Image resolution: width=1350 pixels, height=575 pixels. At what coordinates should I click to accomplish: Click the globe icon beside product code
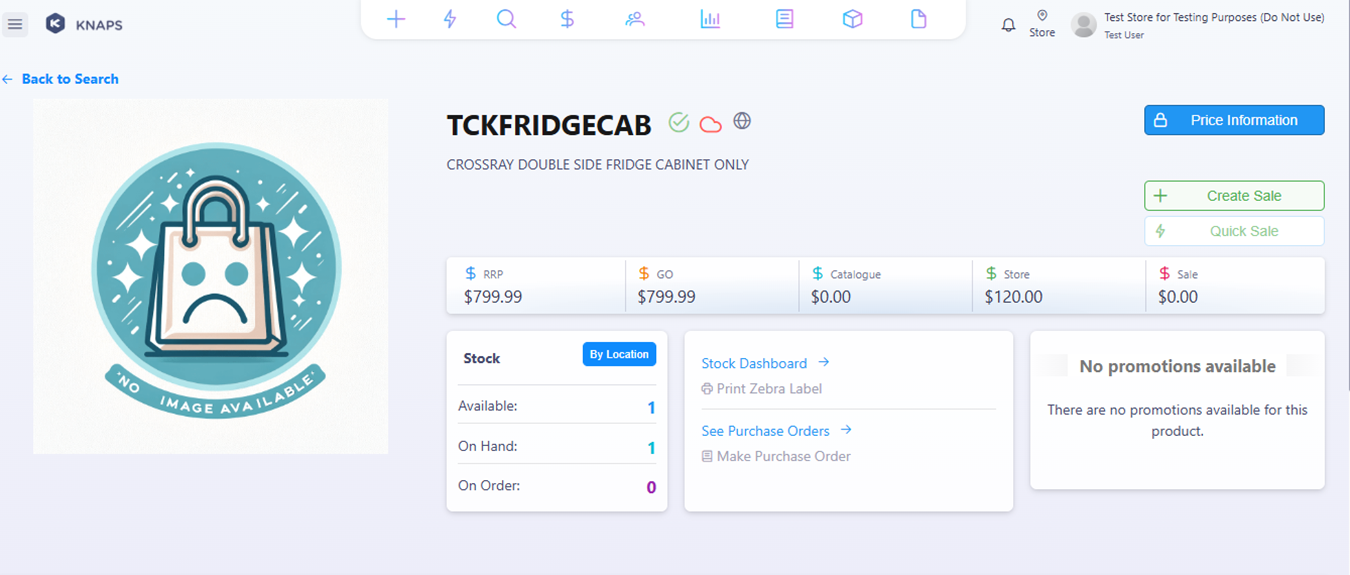tap(742, 121)
